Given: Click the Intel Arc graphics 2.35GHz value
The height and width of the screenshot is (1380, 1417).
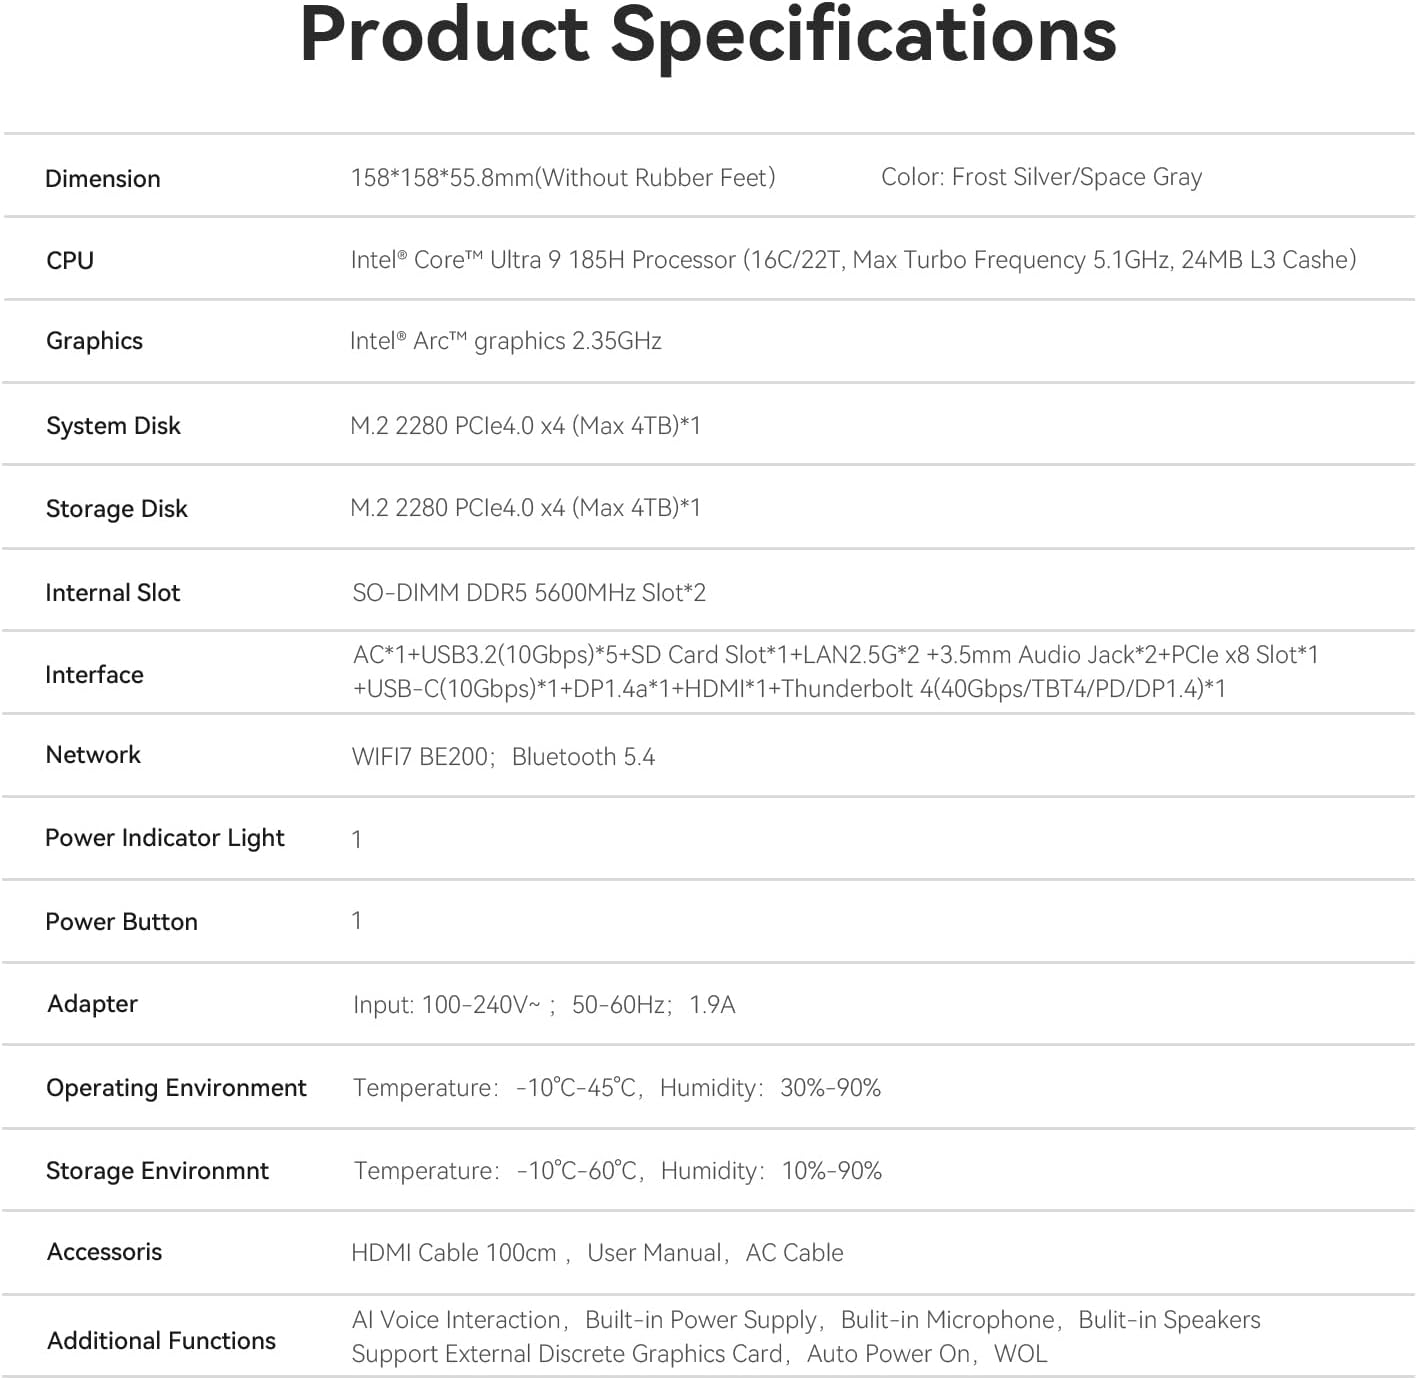Looking at the screenshot, I should point(506,341).
